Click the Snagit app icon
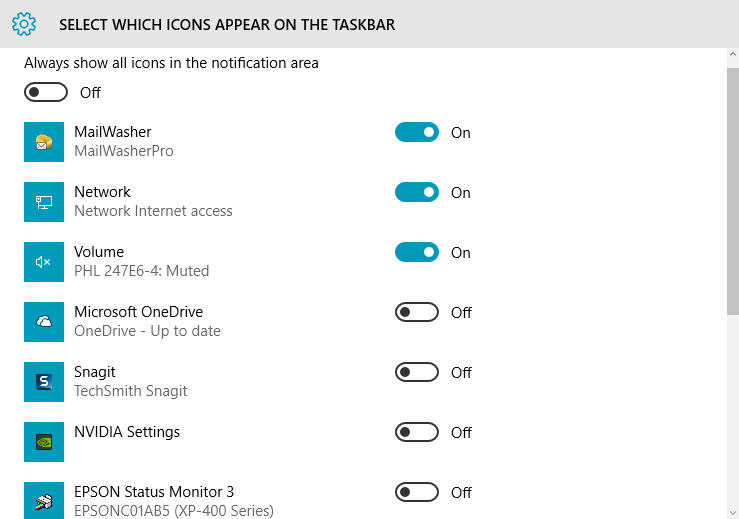This screenshot has width=739, height=519. pyautogui.click(x=44, y=382)
